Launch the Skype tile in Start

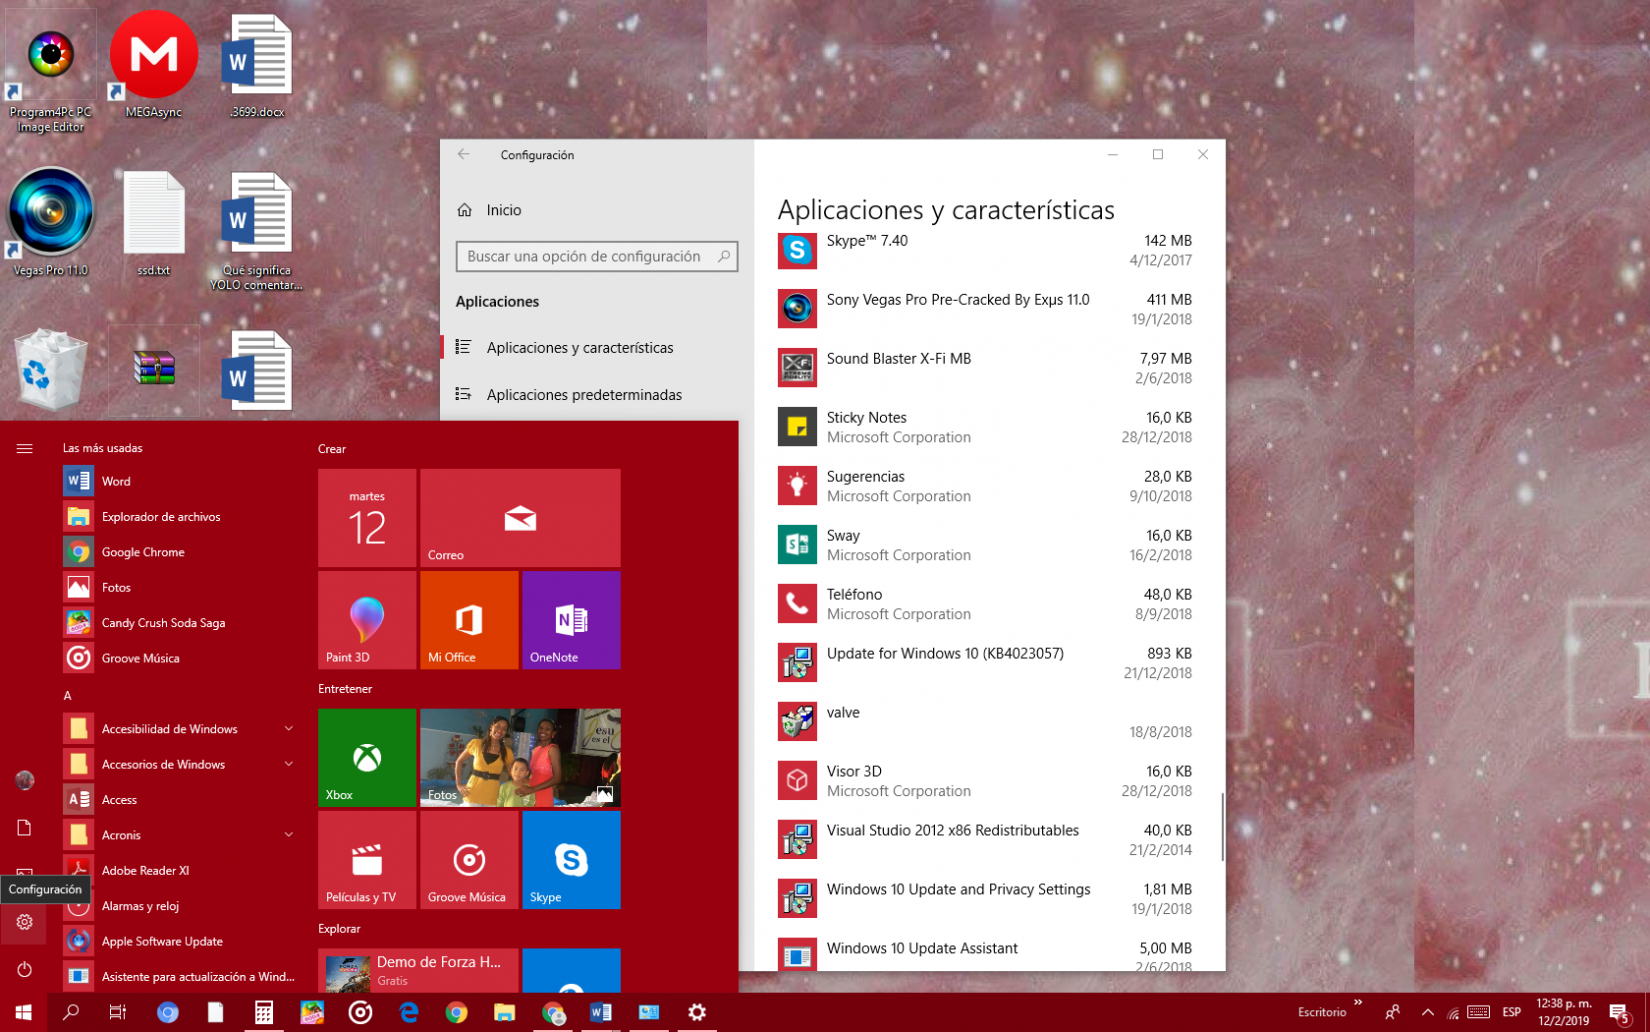pos(571,860)
